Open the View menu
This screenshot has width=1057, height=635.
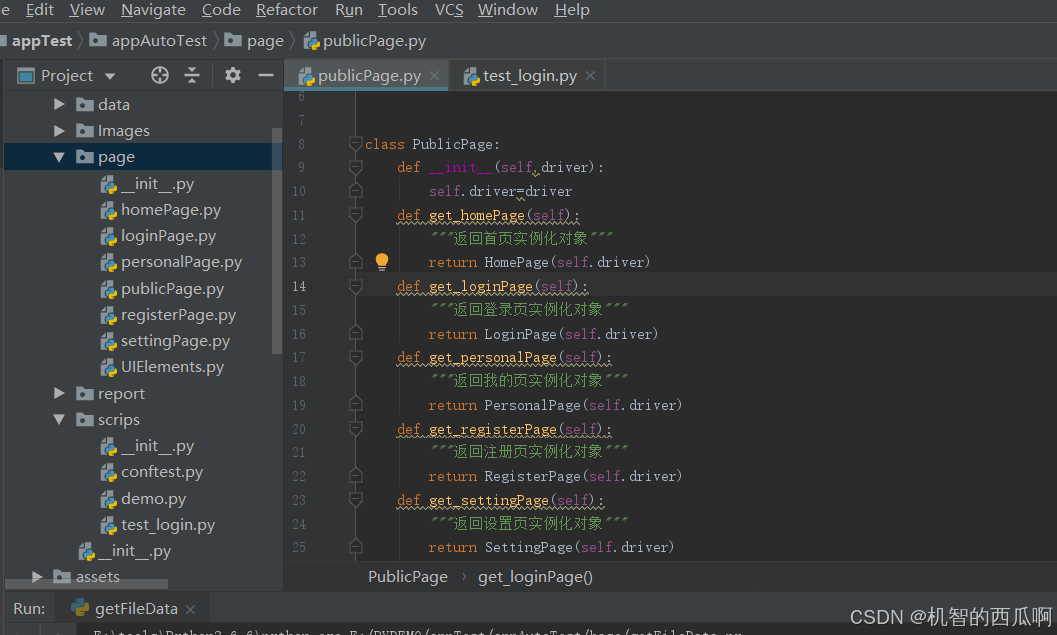click(87, 10)
